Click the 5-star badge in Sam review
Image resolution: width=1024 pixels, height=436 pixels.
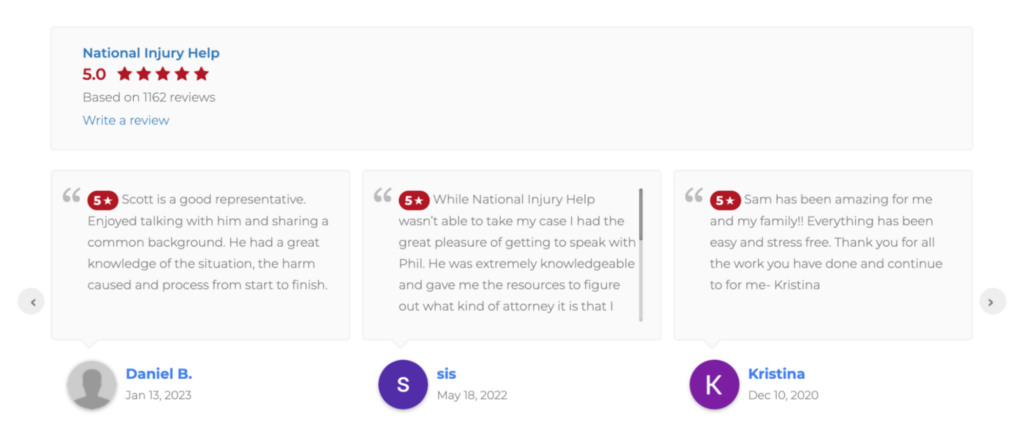(x=725, y=200)
